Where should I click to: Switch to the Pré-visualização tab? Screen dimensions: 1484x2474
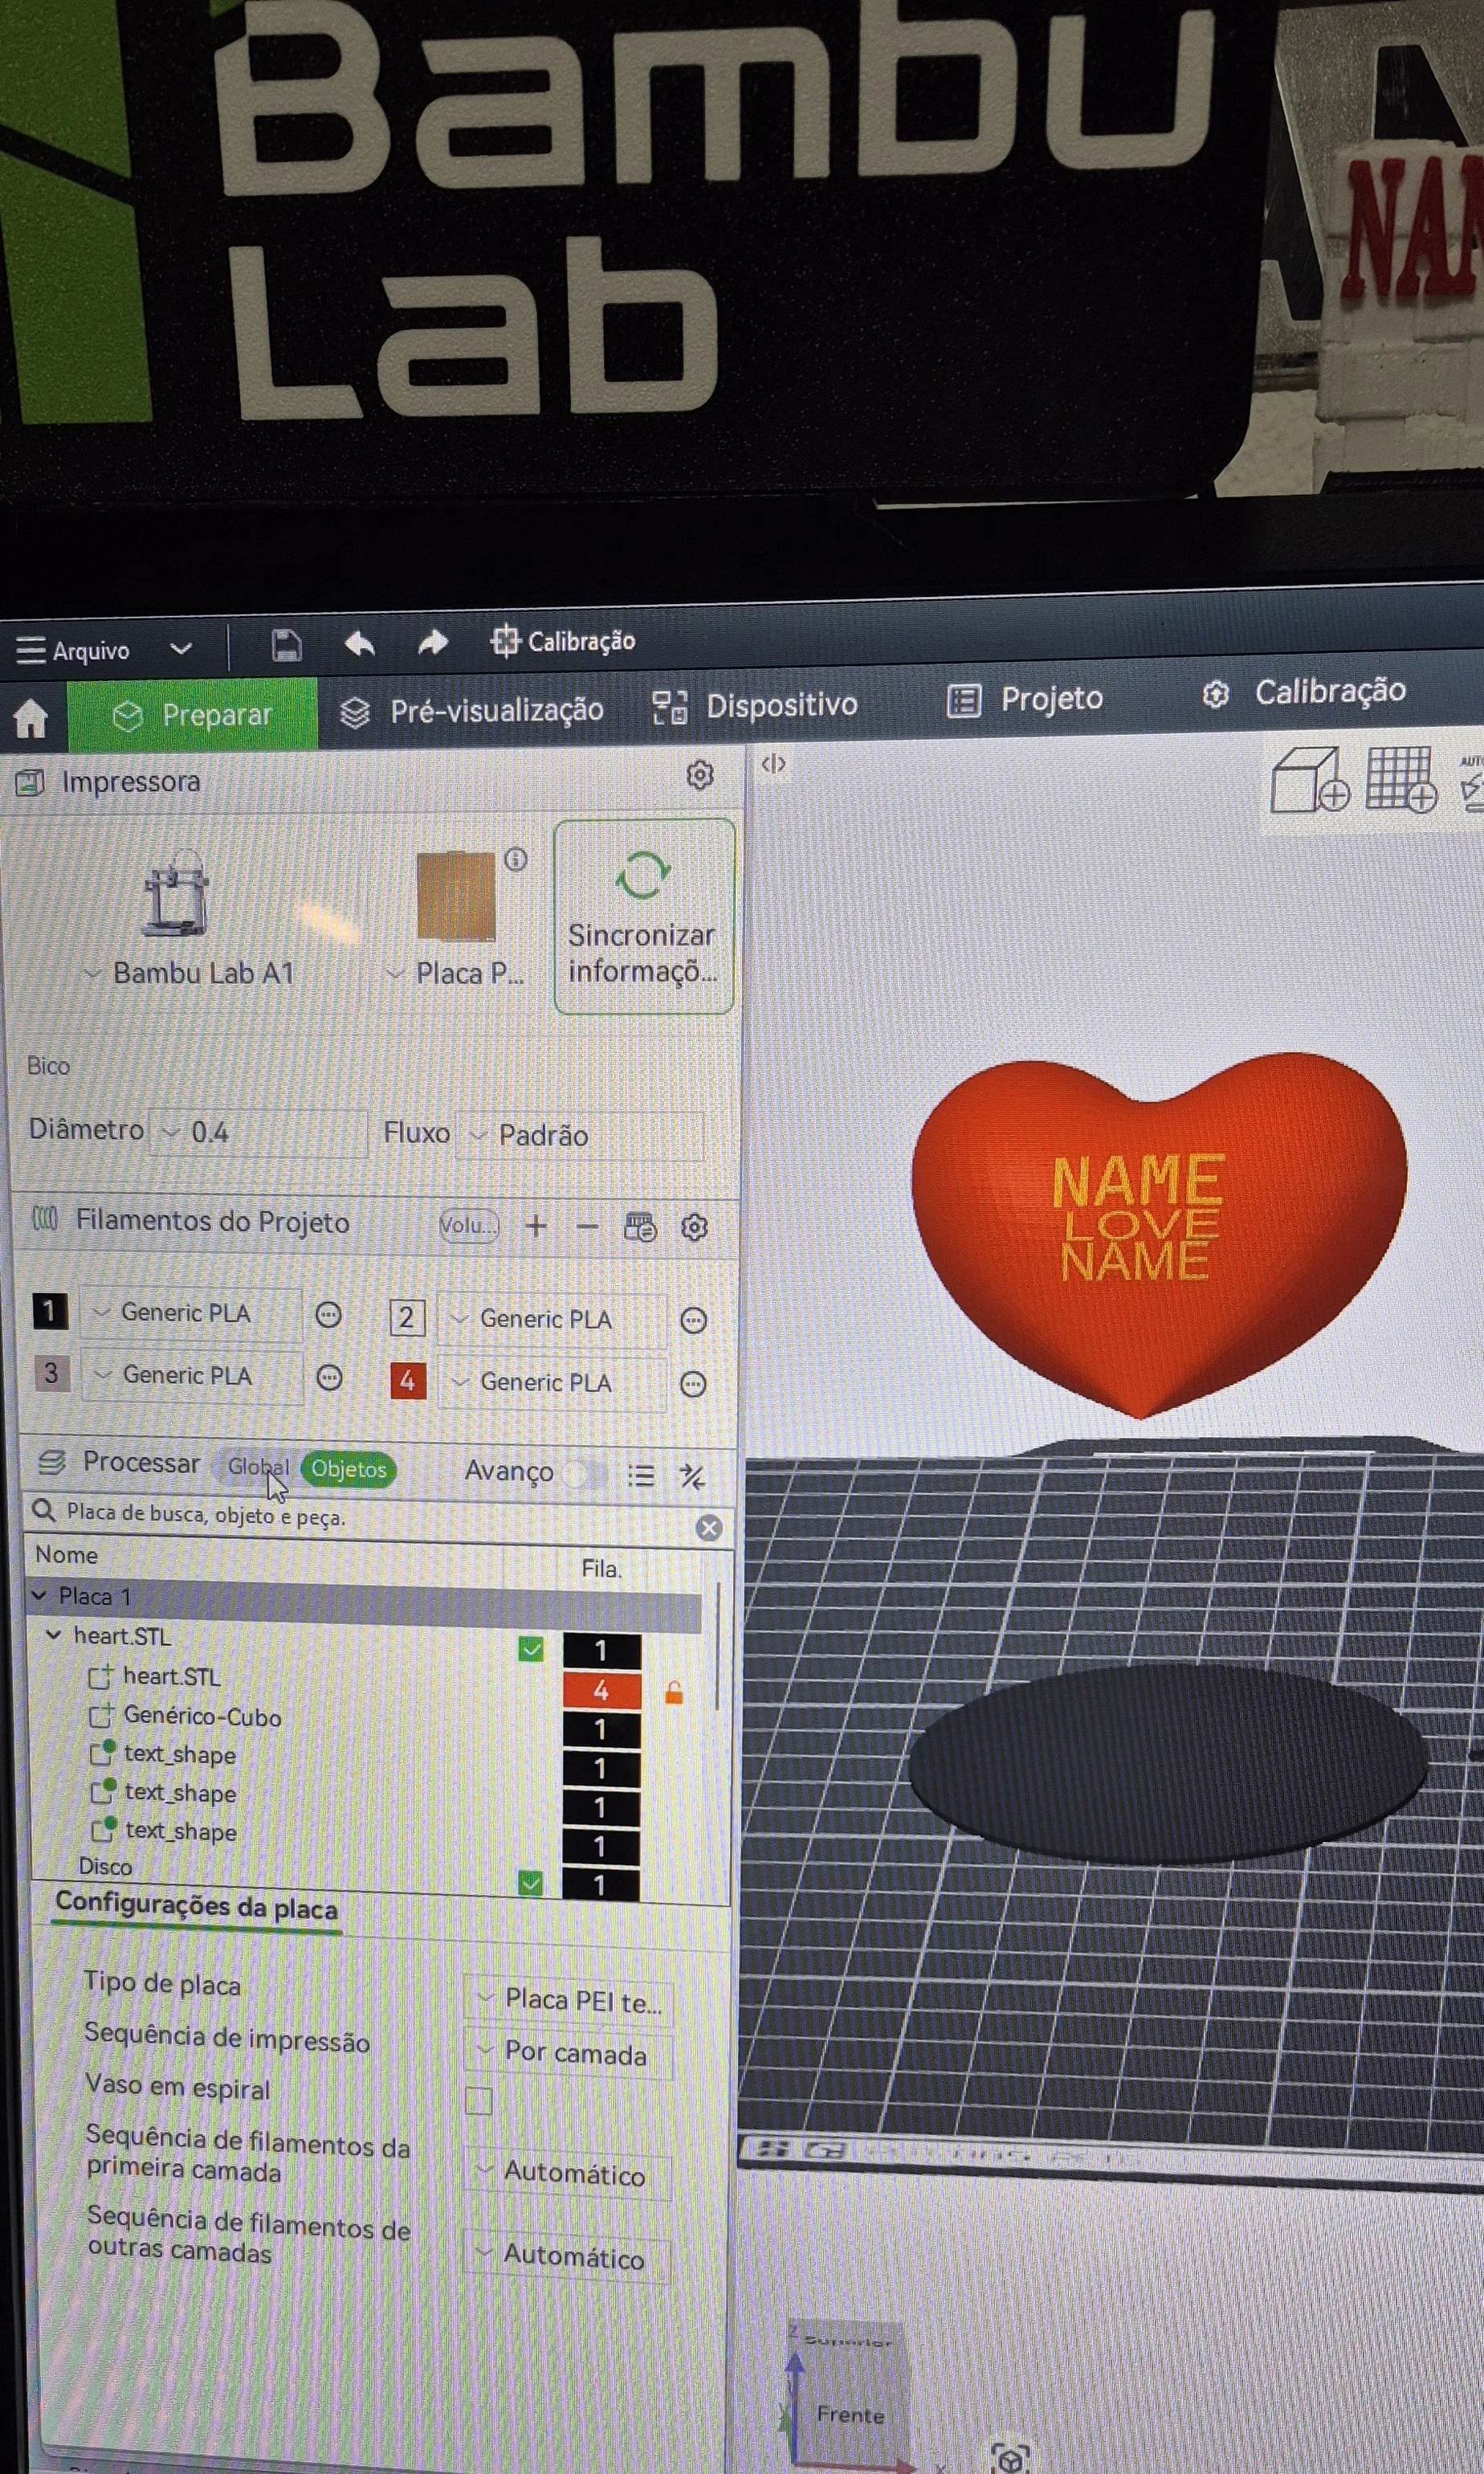(472, 711)
